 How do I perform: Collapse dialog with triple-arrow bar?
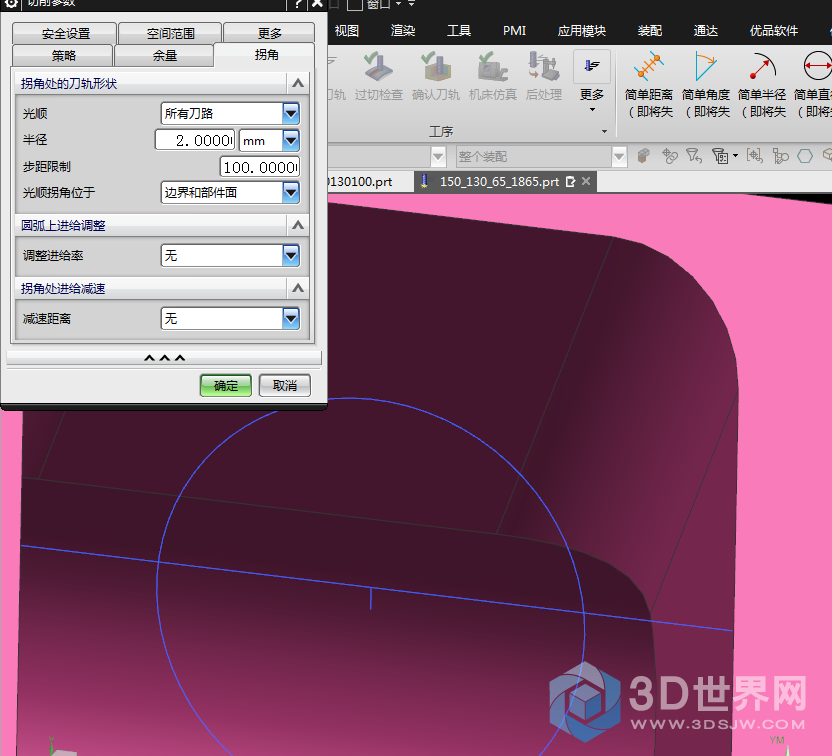pyautogui.click(x=164, y=358)
